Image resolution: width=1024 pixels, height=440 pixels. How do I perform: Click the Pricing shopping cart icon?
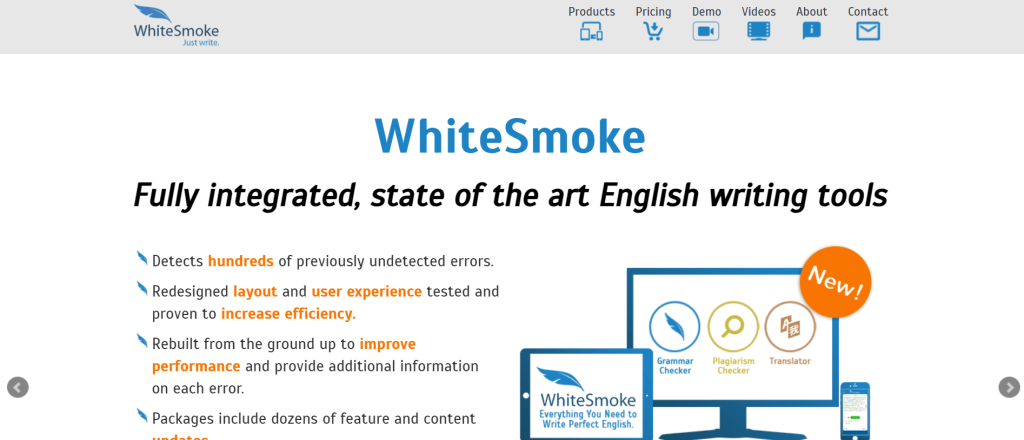pos(652,31)
